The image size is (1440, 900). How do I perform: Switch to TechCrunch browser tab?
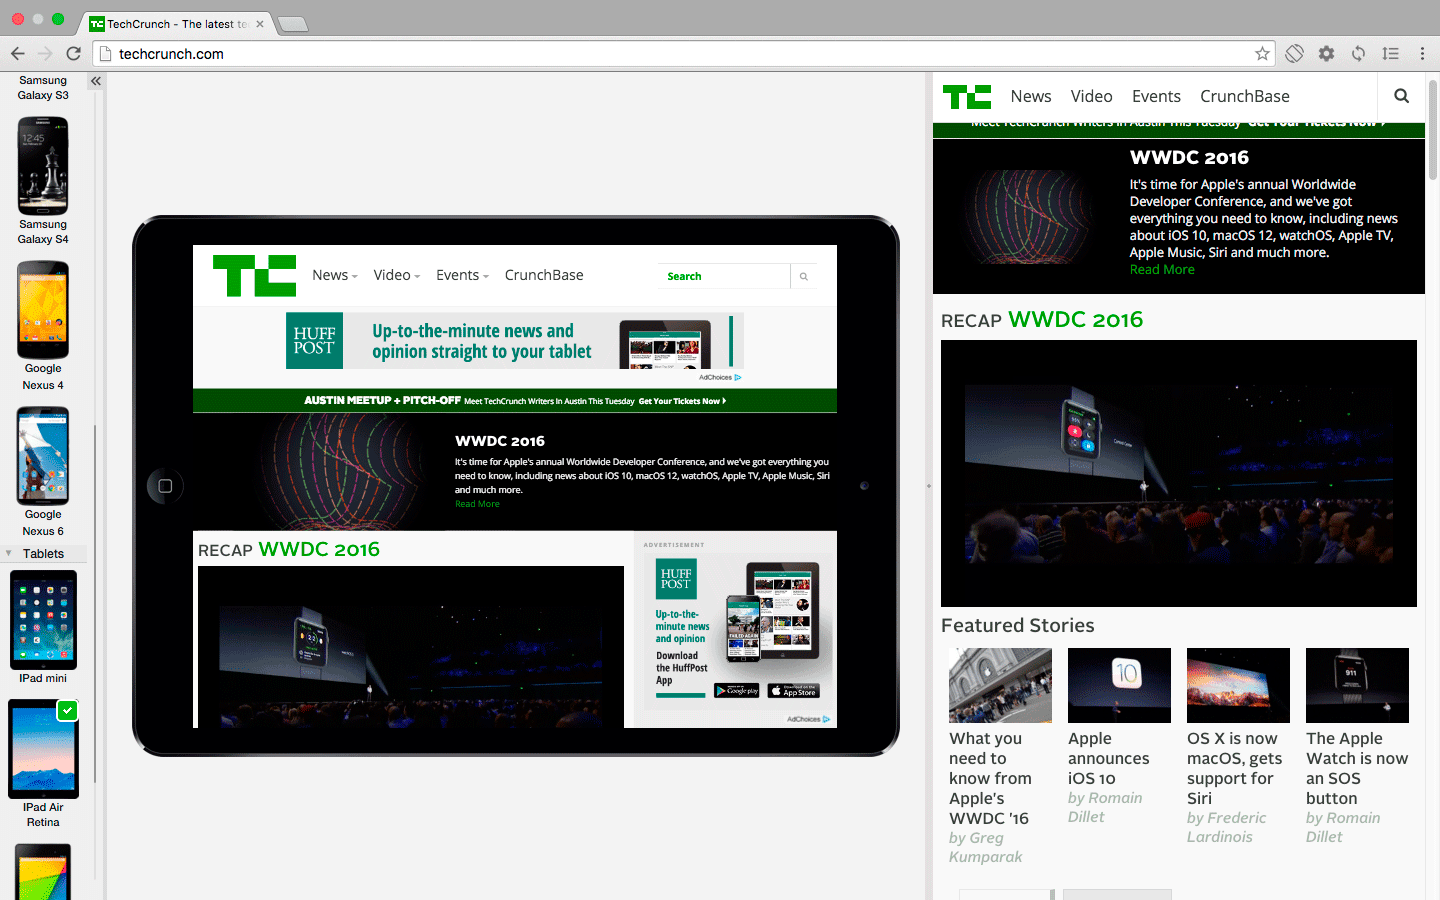(176, 24)
